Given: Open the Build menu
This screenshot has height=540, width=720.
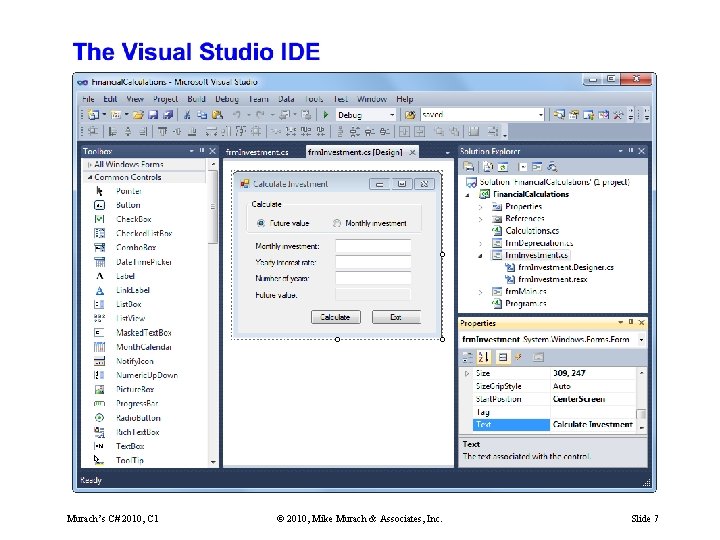Looking at the screenshot, I should coord(196,99).
